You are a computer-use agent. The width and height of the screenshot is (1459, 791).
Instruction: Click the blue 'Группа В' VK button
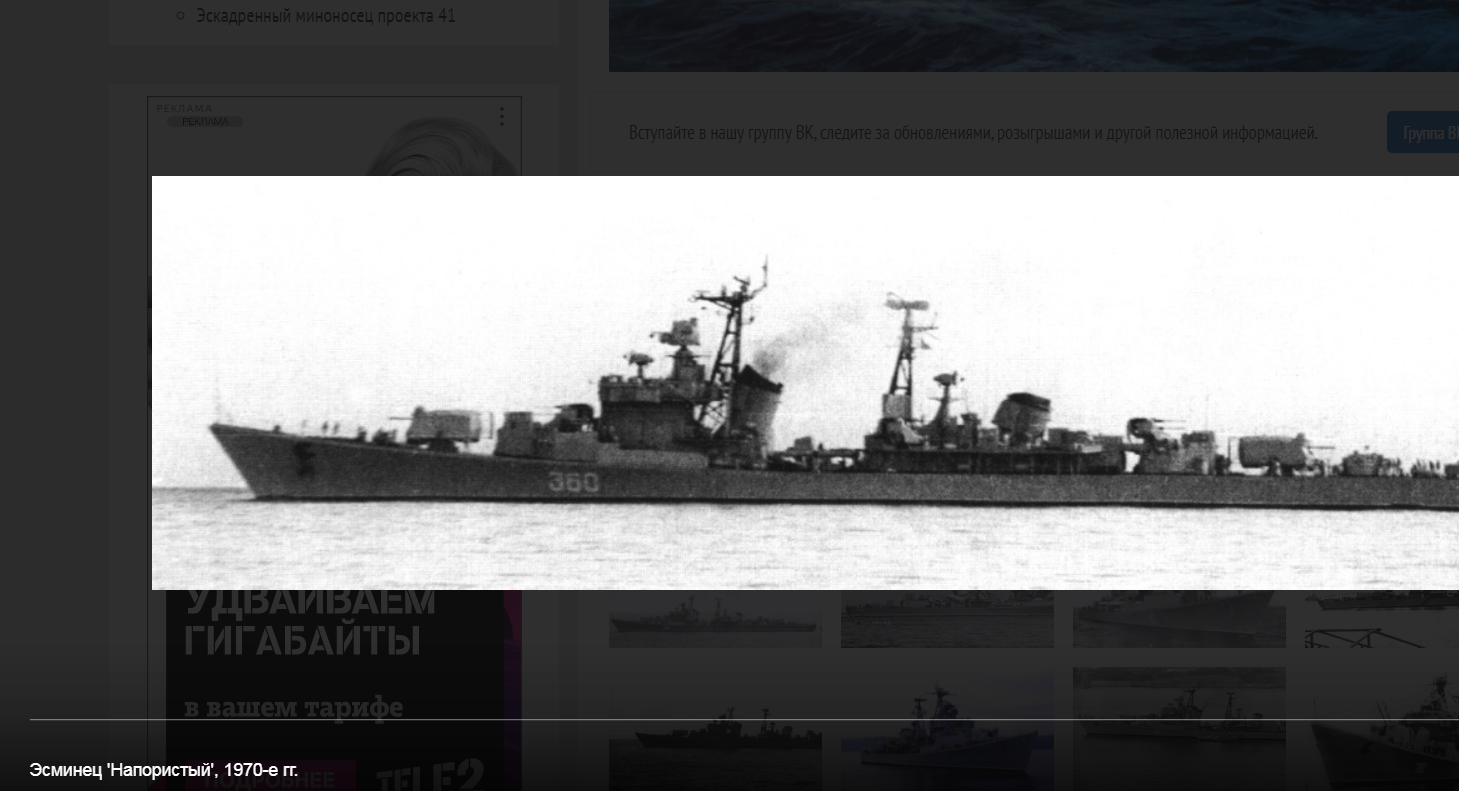pos(1423,133)
